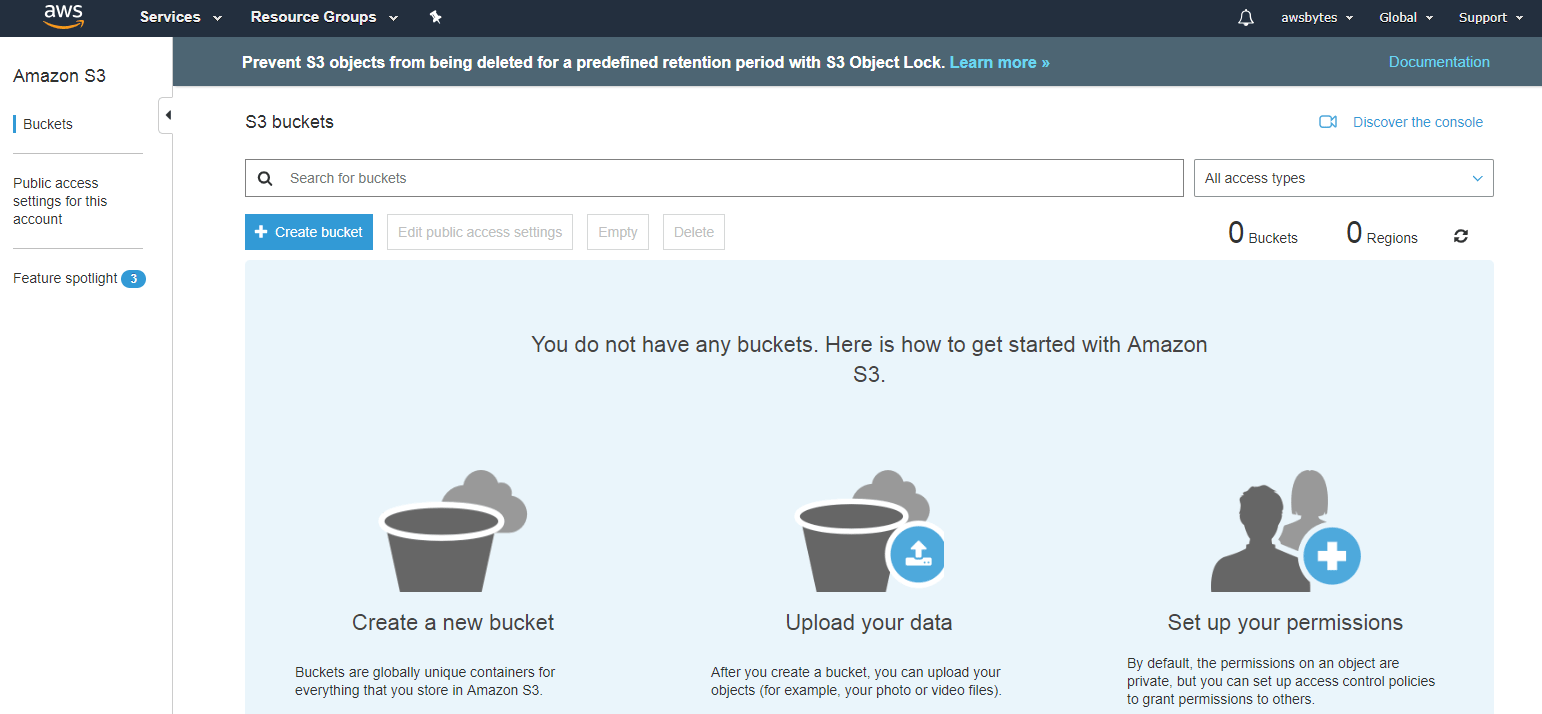Open the awsbytes account dropdown
This screenshot has height=714, width=1542.
click(1317, 17)
